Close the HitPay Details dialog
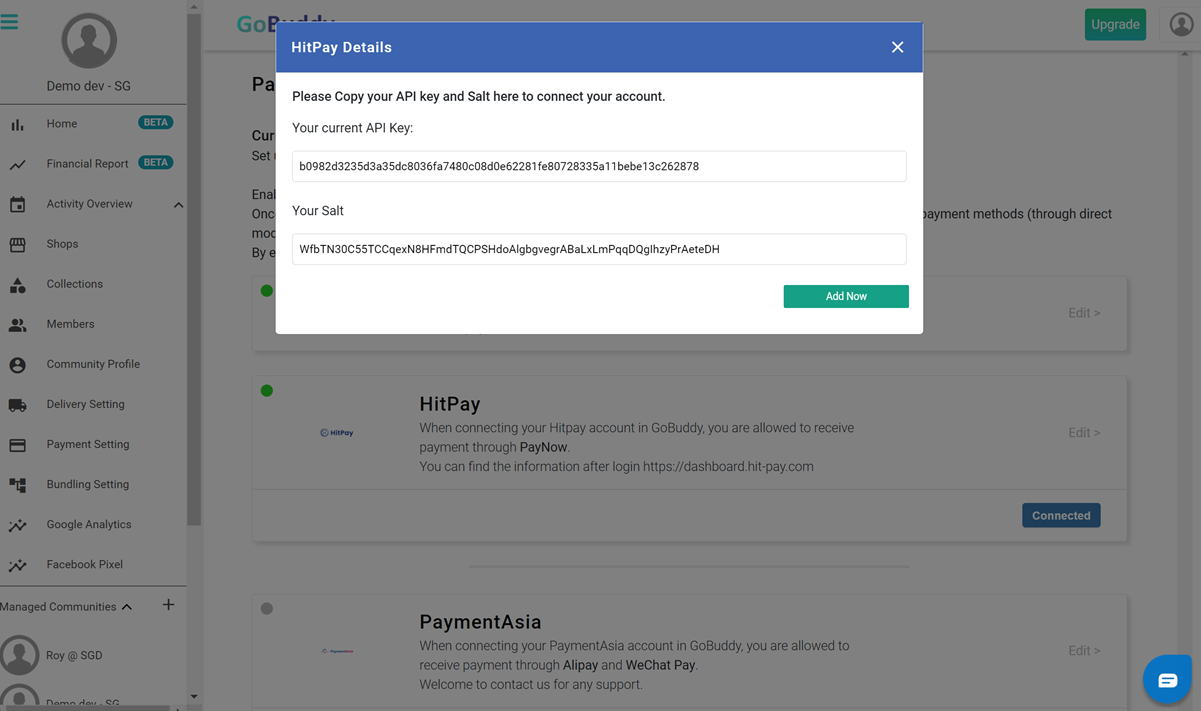This screenshot has width=1201, height=711. (897, 47)
